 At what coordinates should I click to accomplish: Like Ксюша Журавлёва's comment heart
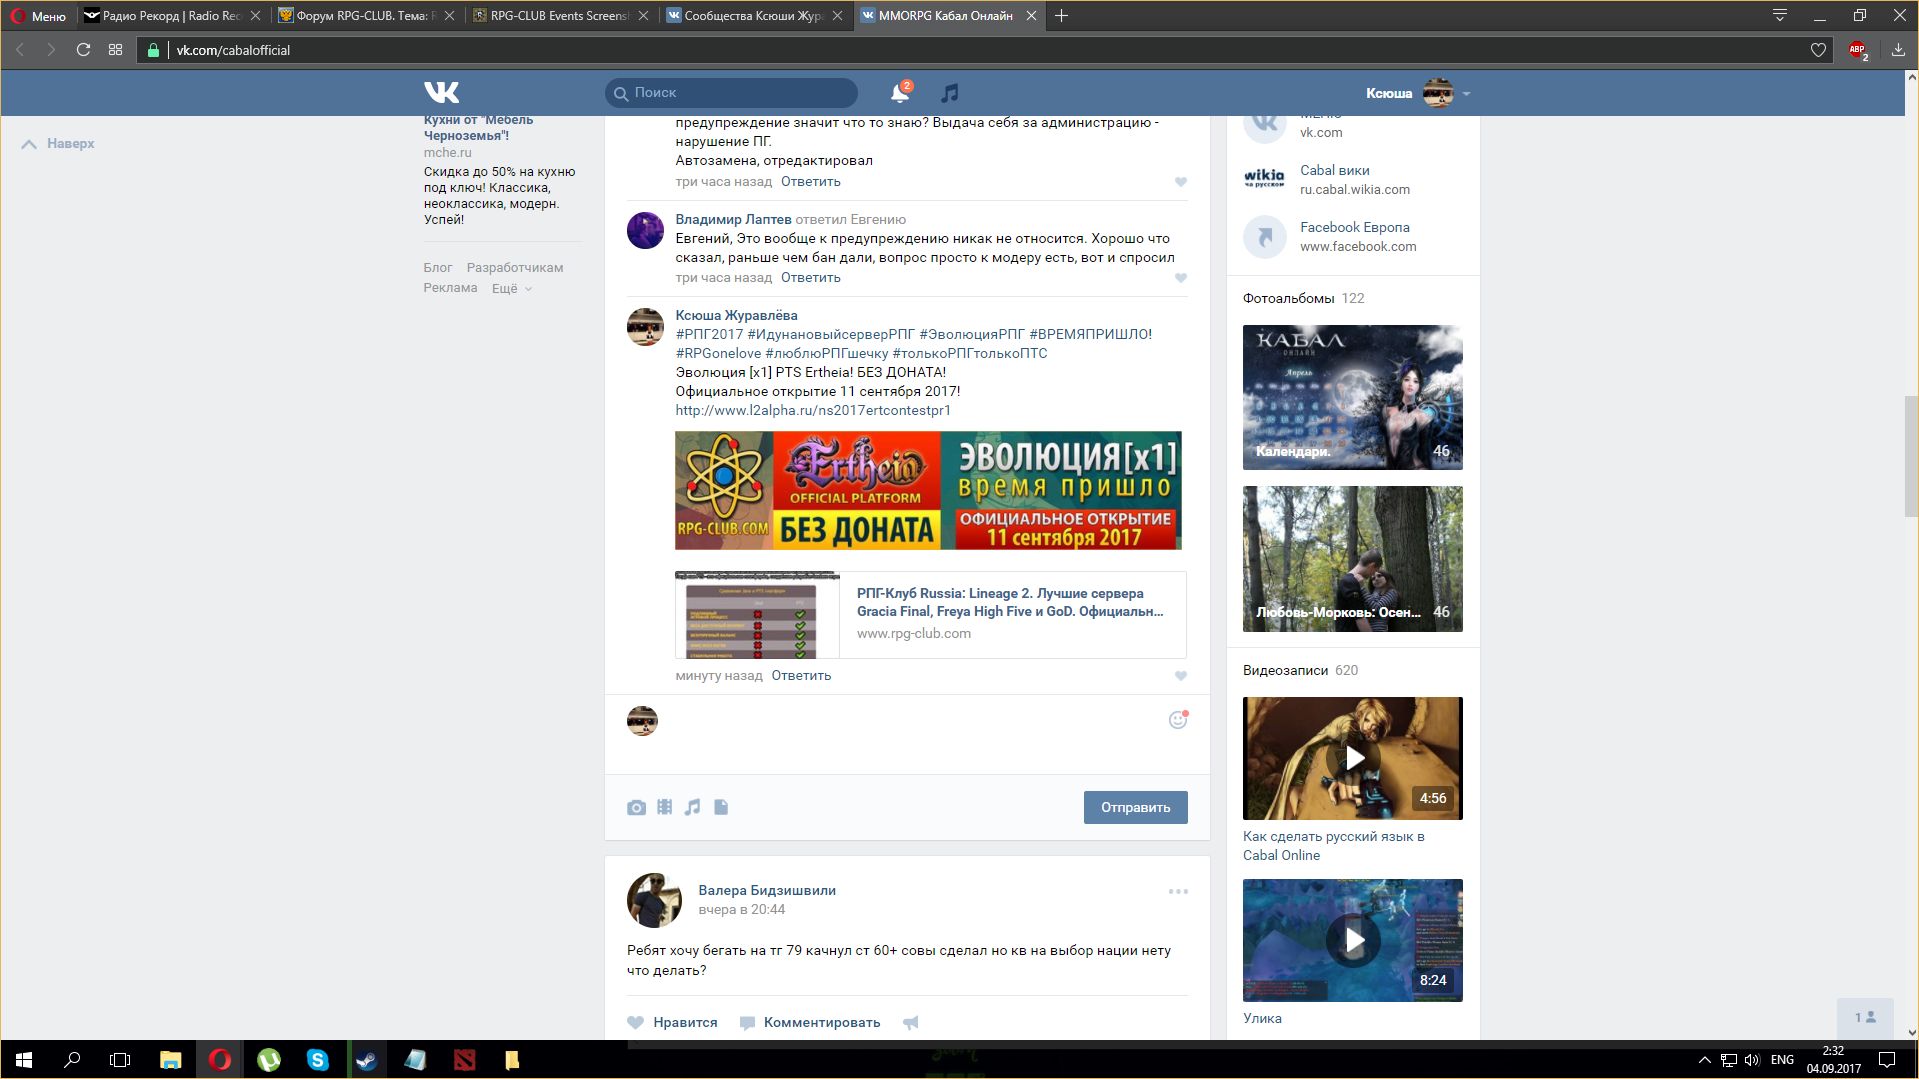(1181, 676)
